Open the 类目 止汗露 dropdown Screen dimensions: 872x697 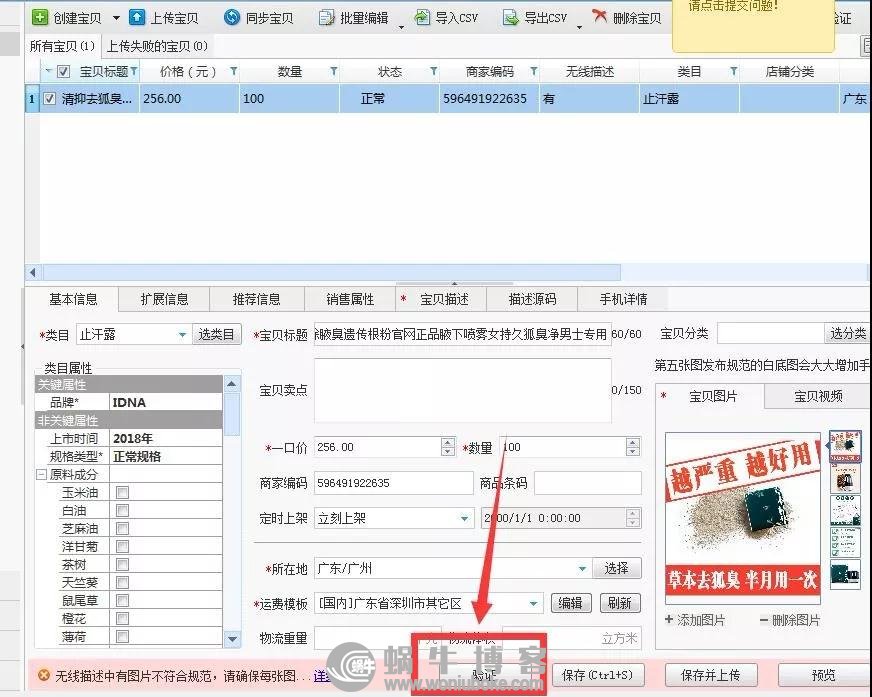pos(182,334)
